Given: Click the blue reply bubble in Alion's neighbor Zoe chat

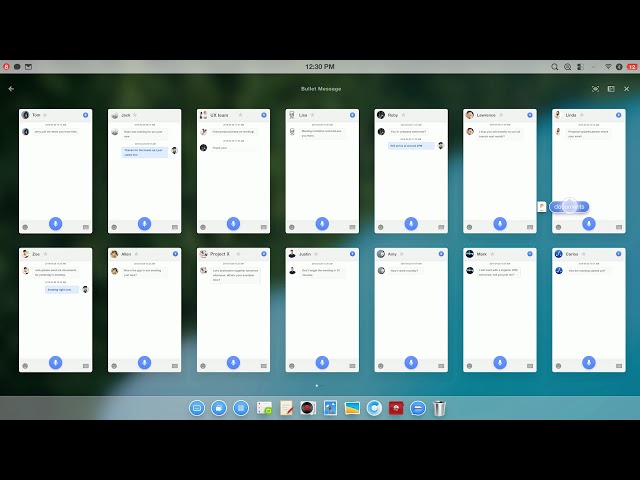Looking at the screenshot, I should coord(60,289).
